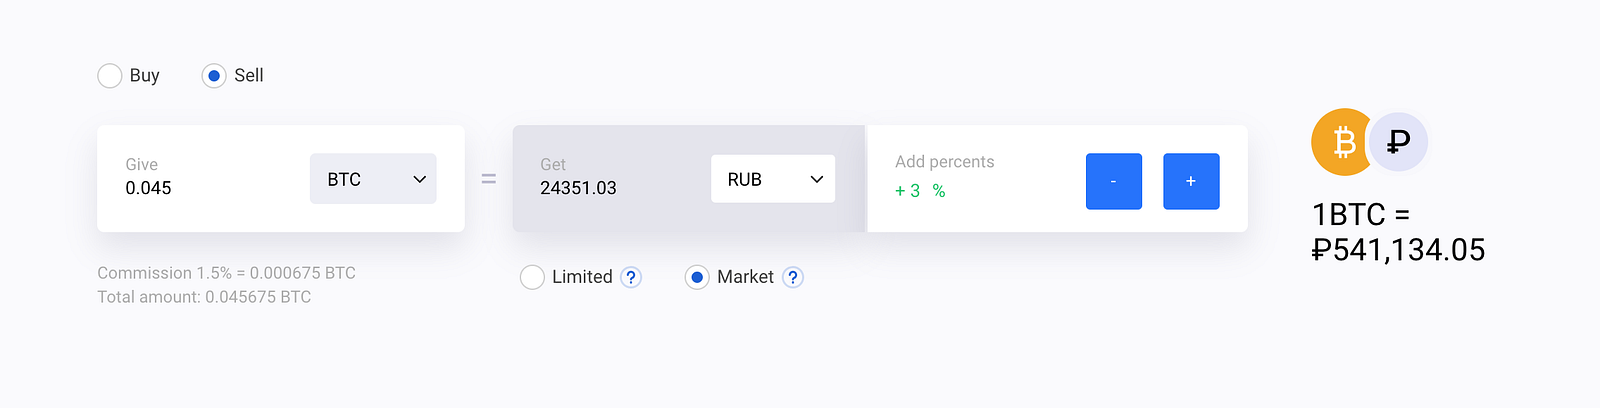Open the RUB currency dropdown
This screenshot has width=1600, height=408.
point(772,179)
